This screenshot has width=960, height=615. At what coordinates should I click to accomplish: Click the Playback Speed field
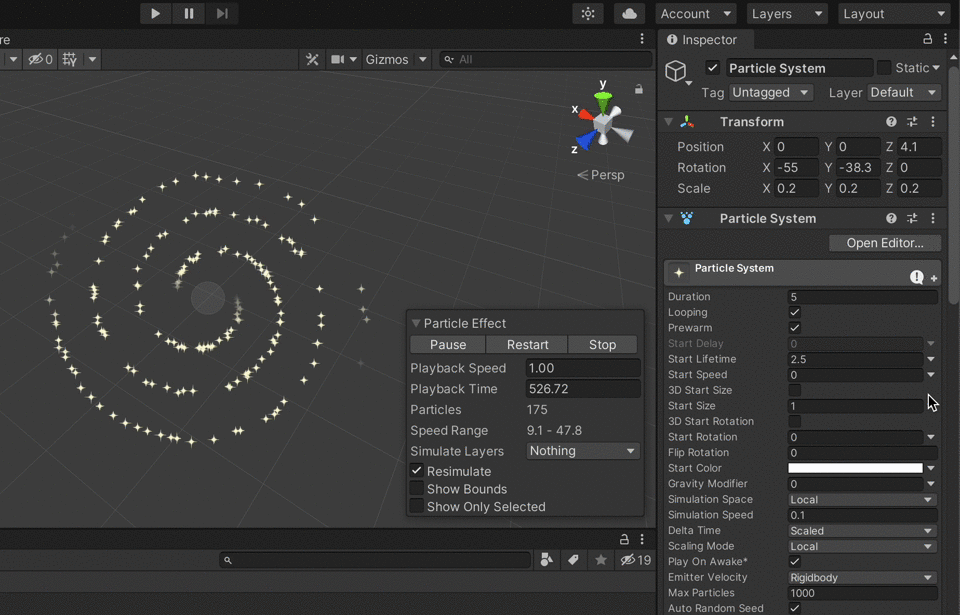tap(583, 368)
